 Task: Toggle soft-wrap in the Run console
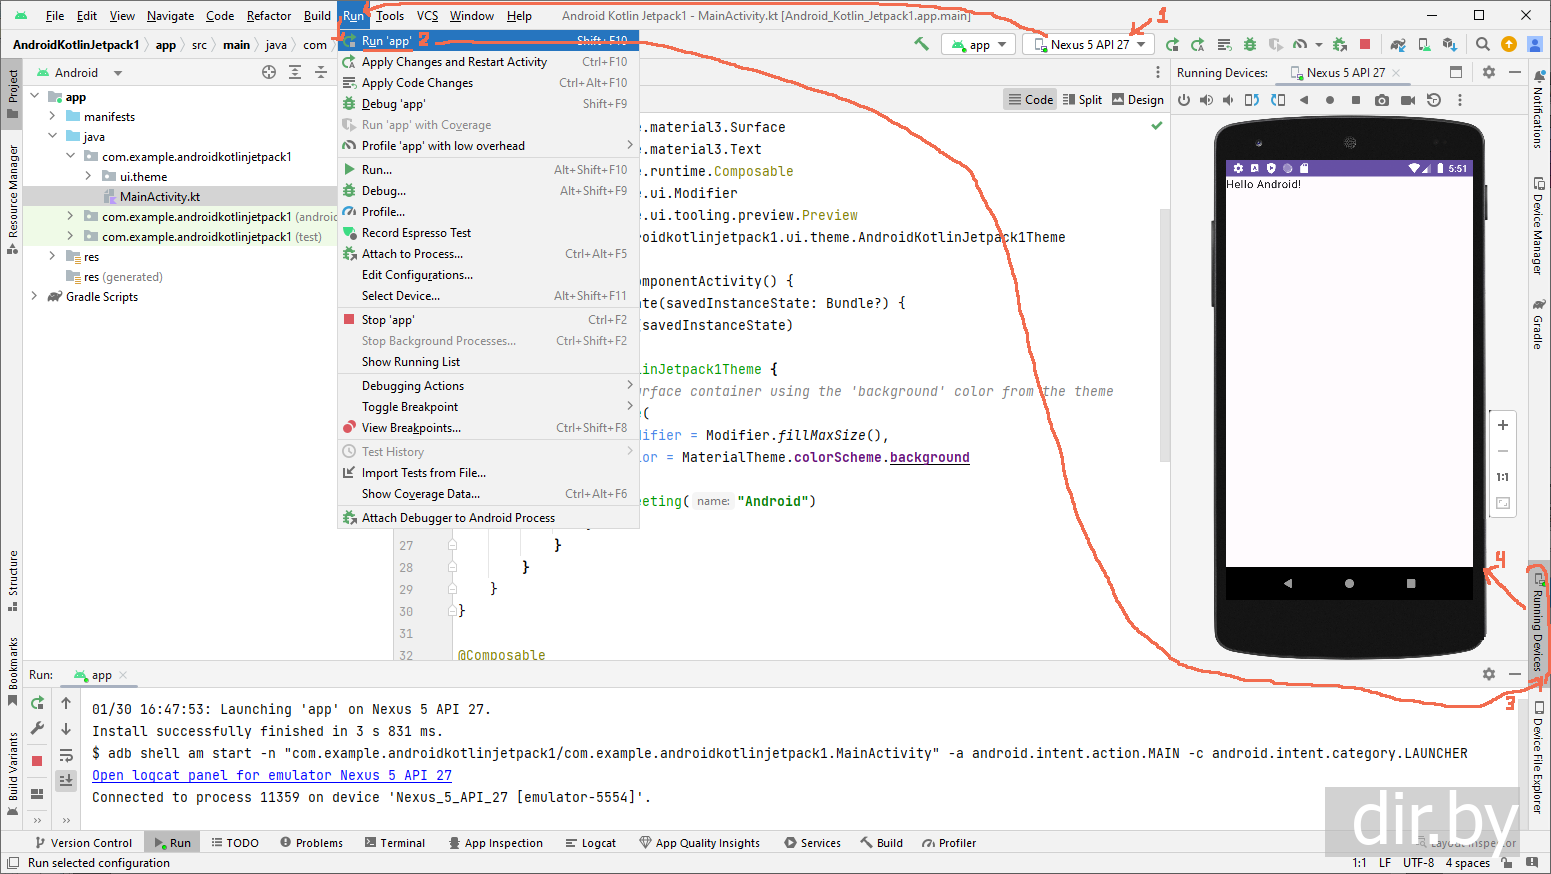pos(66,755)
